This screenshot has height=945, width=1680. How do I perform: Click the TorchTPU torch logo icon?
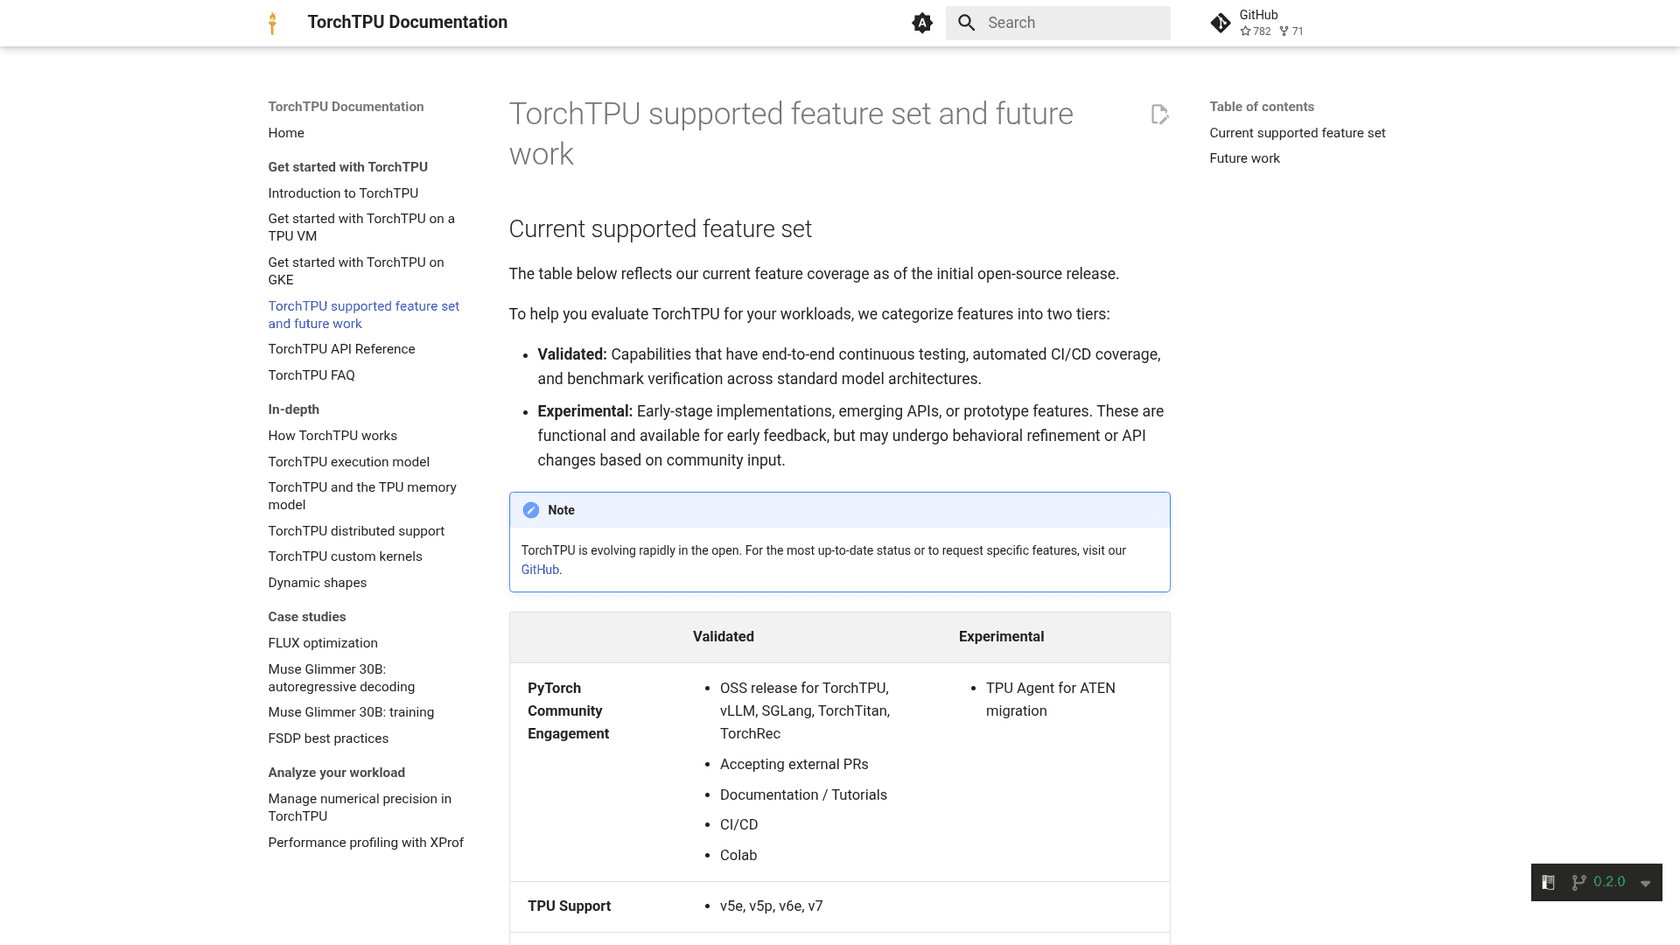[x=272, y=23]
